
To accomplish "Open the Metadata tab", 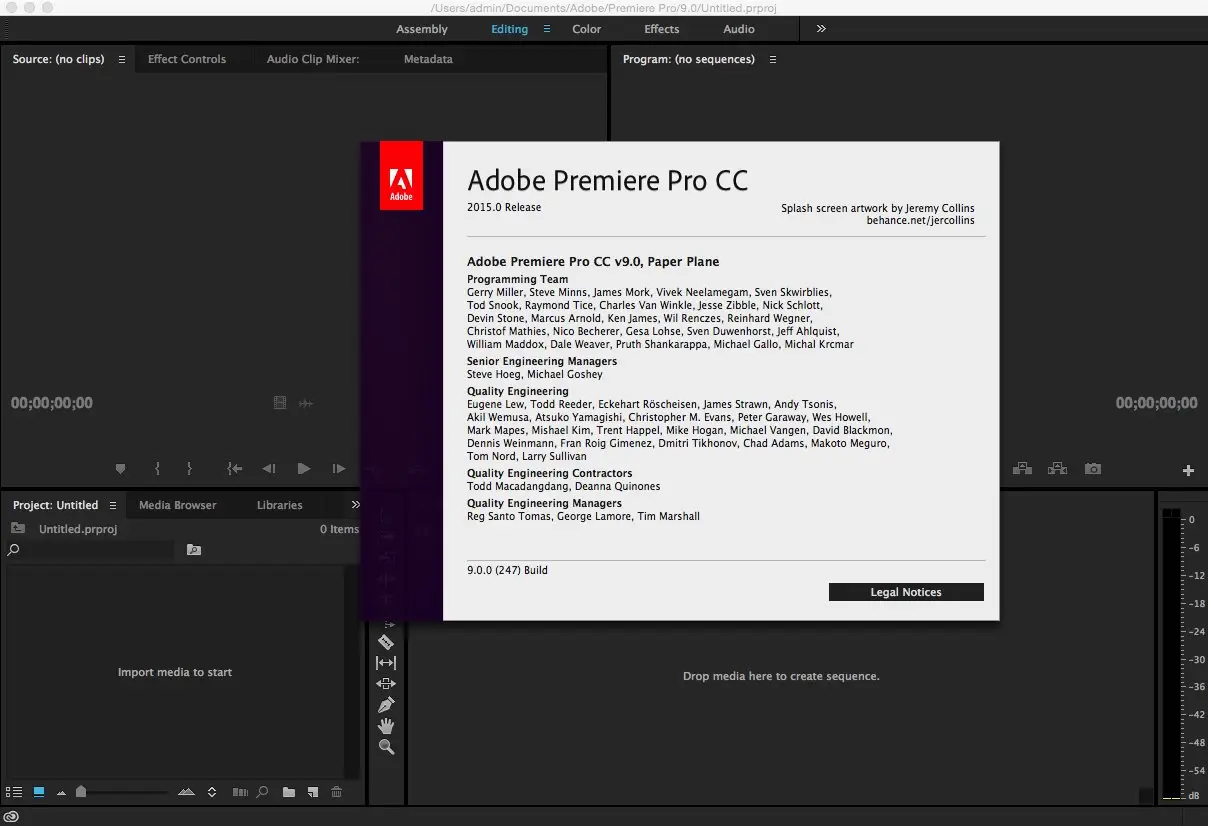I will pos(428,59).
